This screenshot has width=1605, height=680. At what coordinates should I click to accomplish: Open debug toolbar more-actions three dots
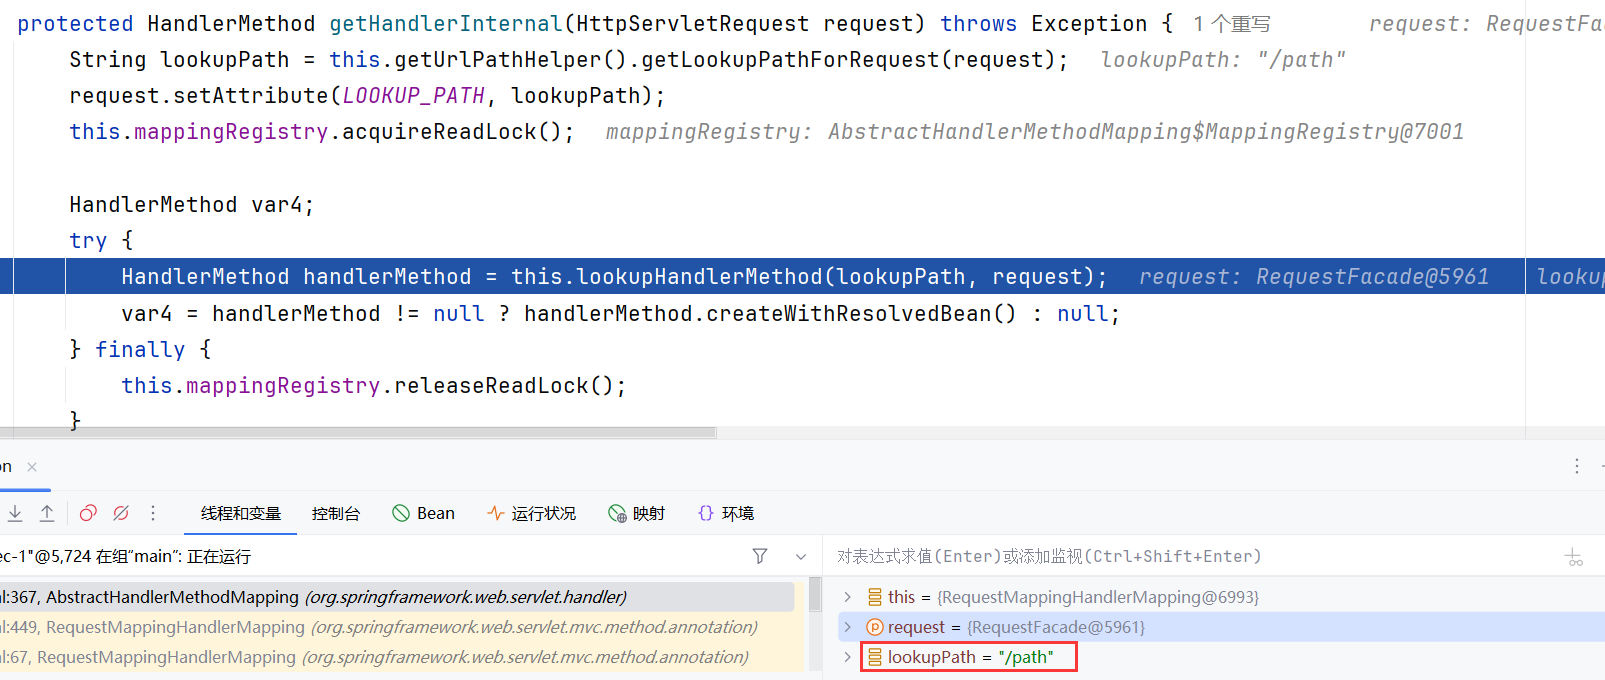pos(153,513)
